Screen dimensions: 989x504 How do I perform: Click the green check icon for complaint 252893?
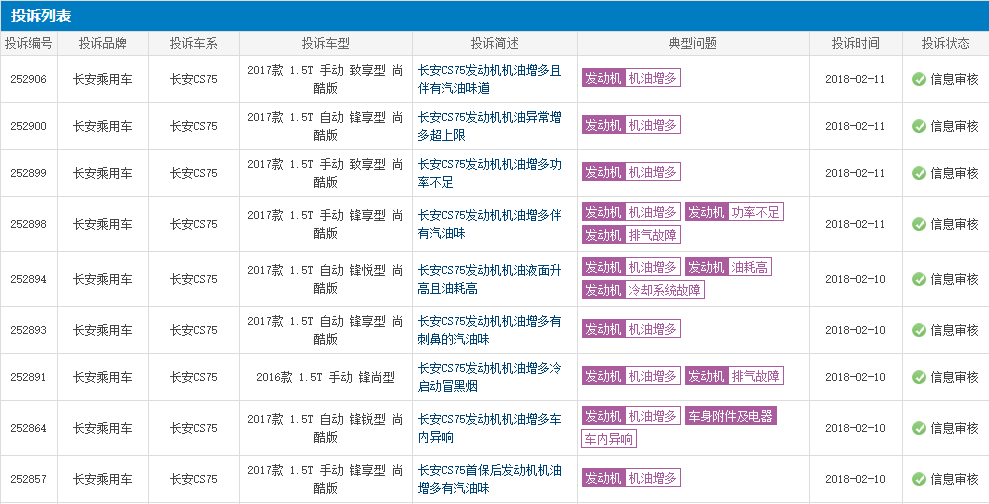coord(918,330)
